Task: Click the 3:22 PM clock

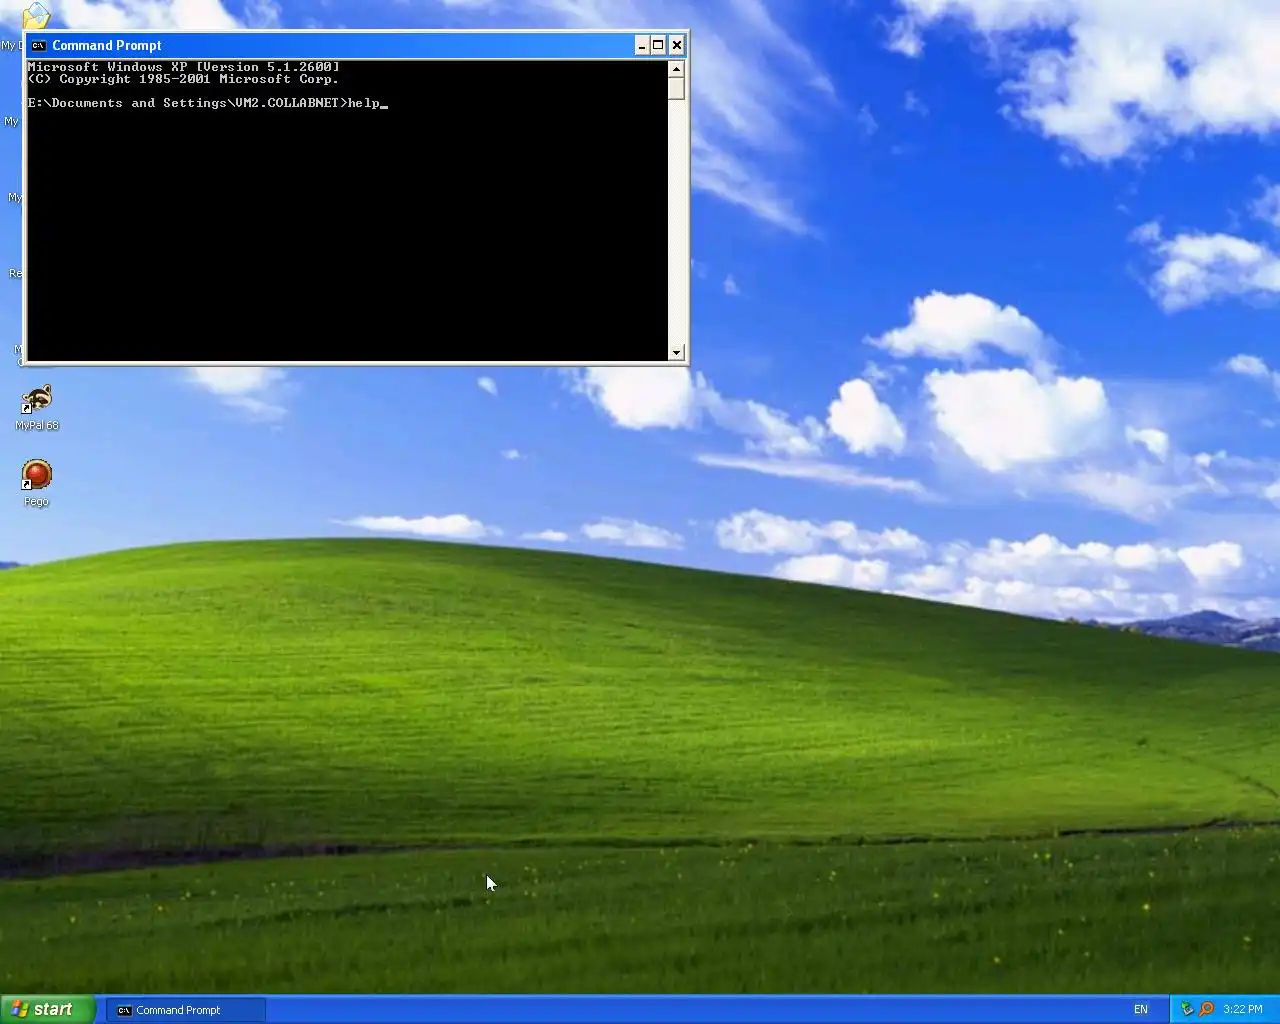Action: (1243, 1010)
